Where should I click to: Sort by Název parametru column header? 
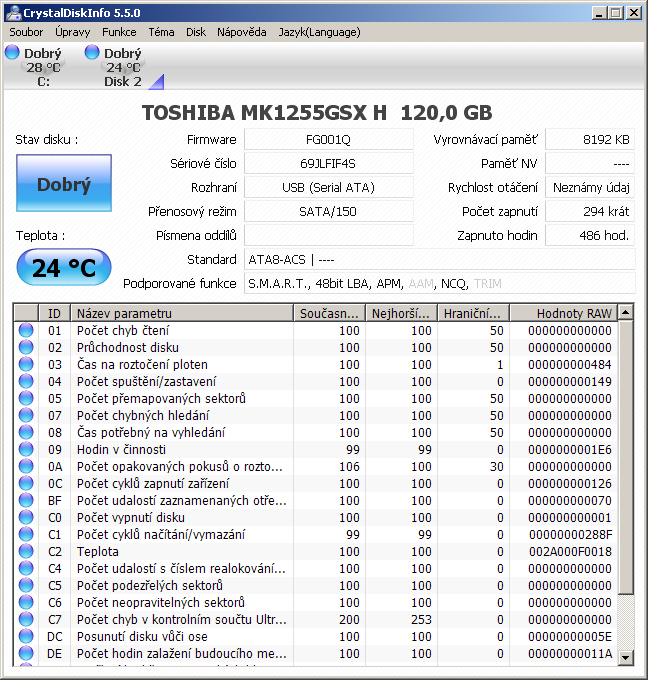[x=182, y=313]
